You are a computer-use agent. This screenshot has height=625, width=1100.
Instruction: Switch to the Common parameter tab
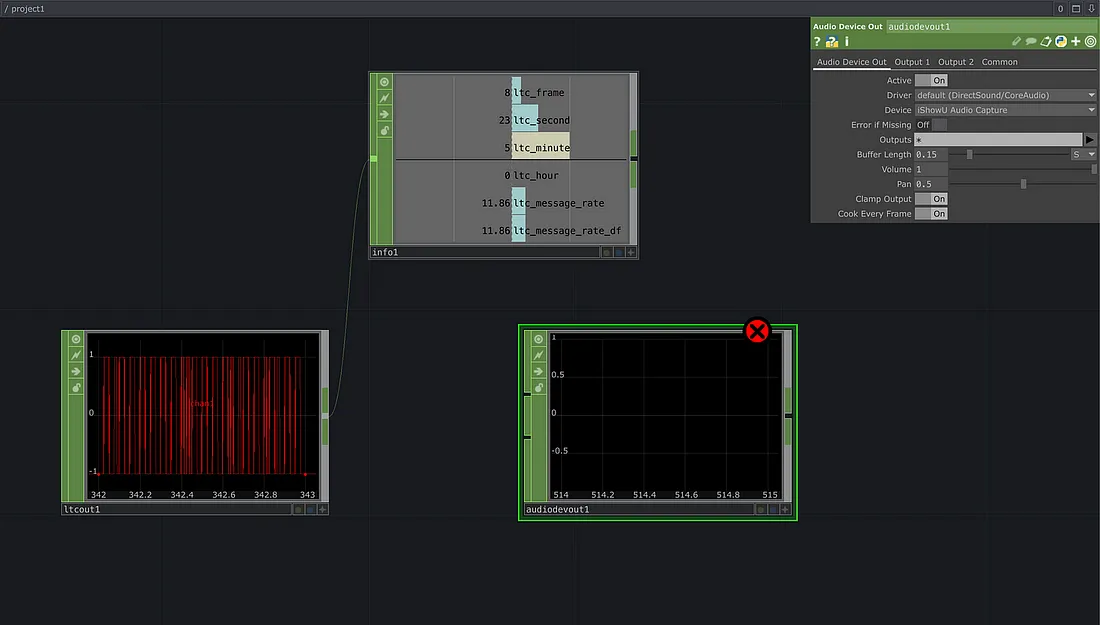click(x=999, y=62)
